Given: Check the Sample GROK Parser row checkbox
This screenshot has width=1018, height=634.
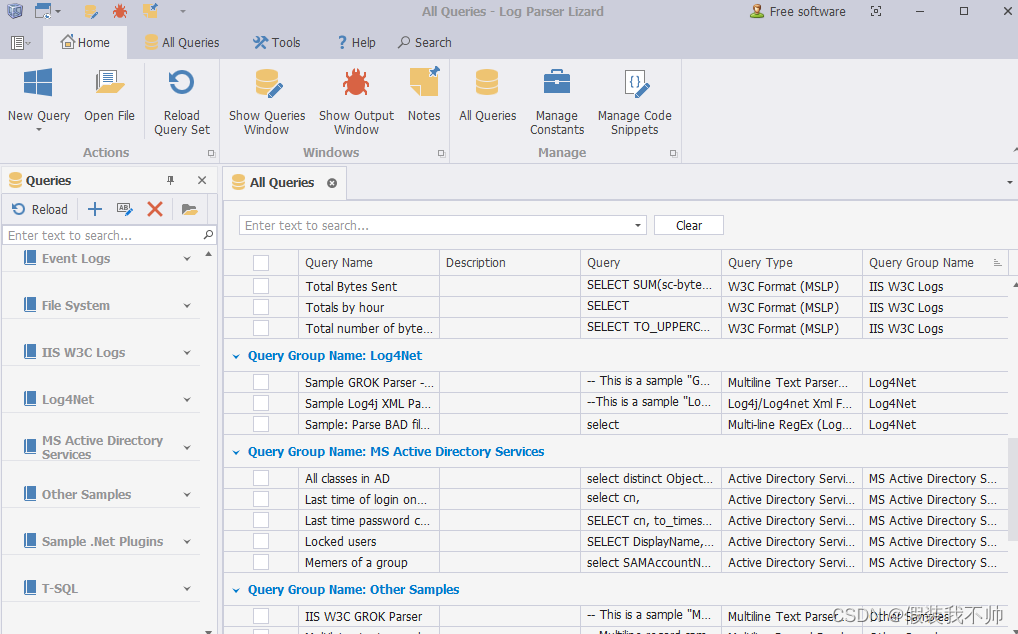Looking at the screenshot, I should pyautogui.click(x=261, y=382).
